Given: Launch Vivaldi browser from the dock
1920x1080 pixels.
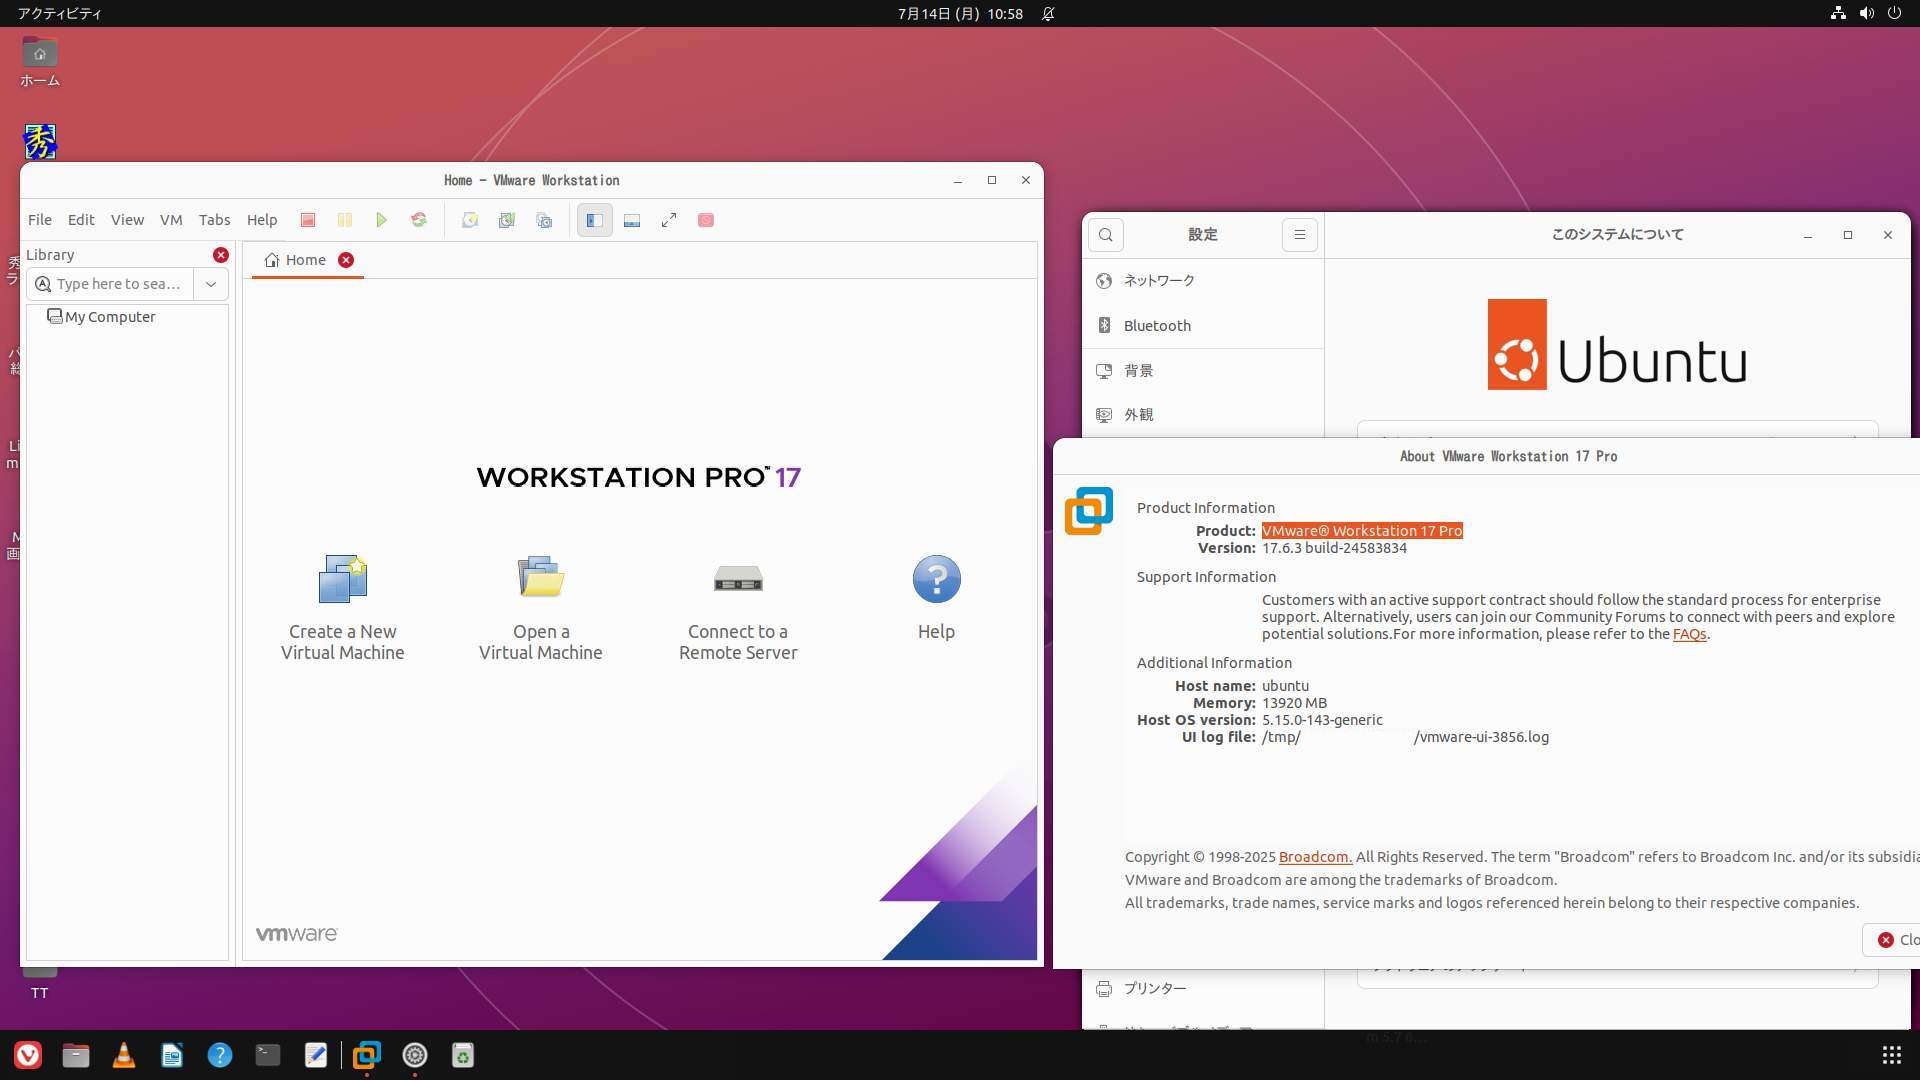Looking at the screenshot, I should [x=28, y=1055].
